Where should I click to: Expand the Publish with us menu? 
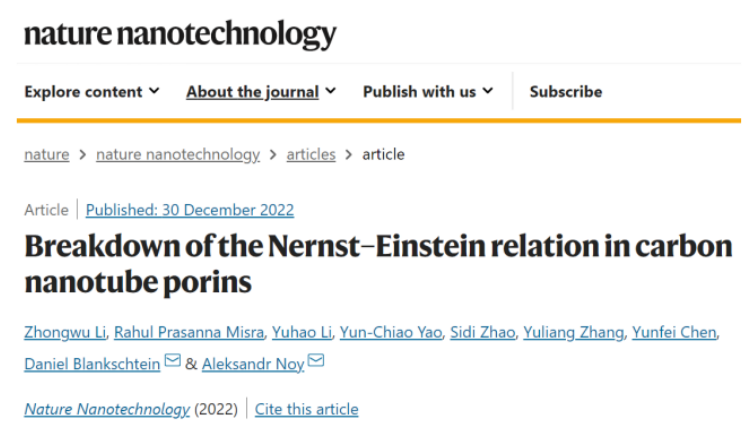pyautogui.click(x=428, y=91)
